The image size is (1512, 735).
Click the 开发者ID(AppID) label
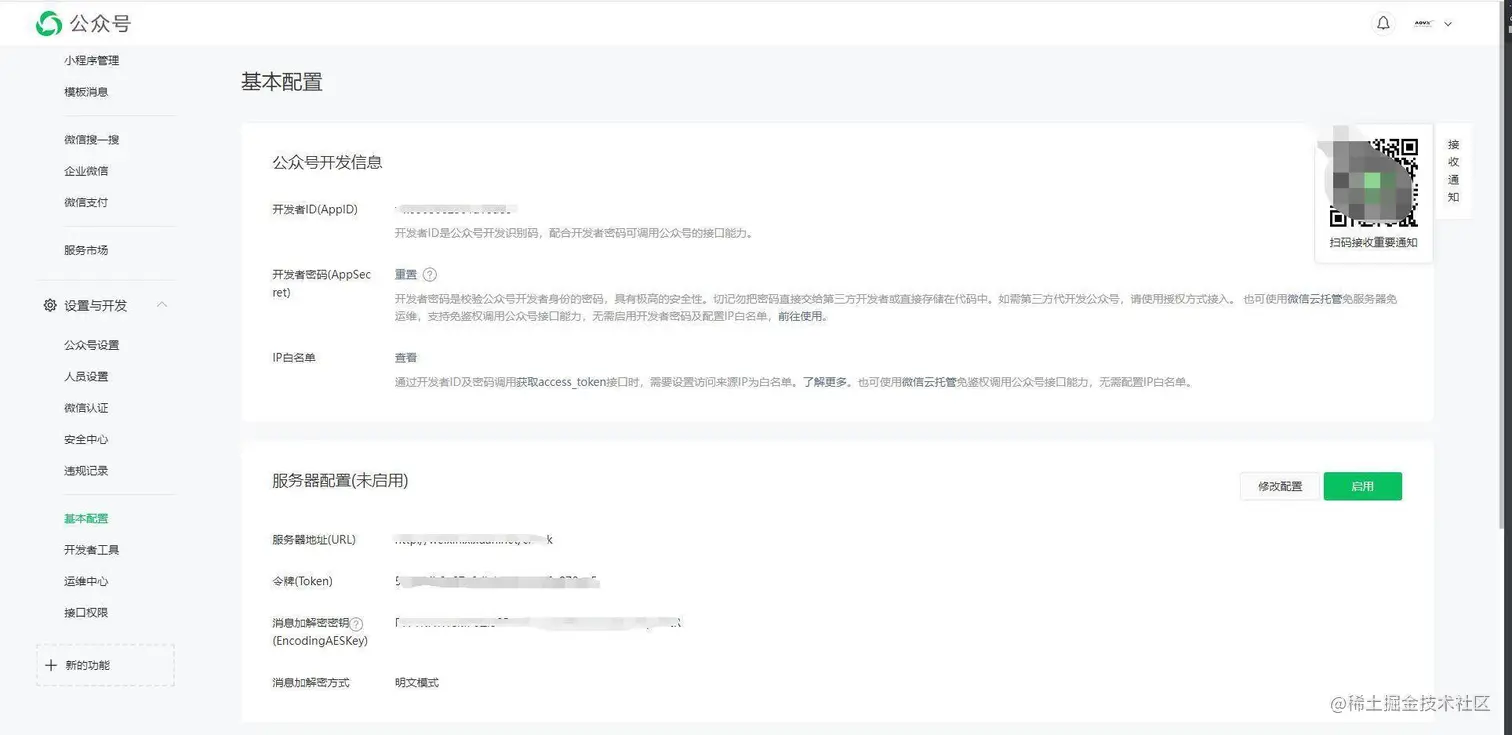click(x=315, y=210)
